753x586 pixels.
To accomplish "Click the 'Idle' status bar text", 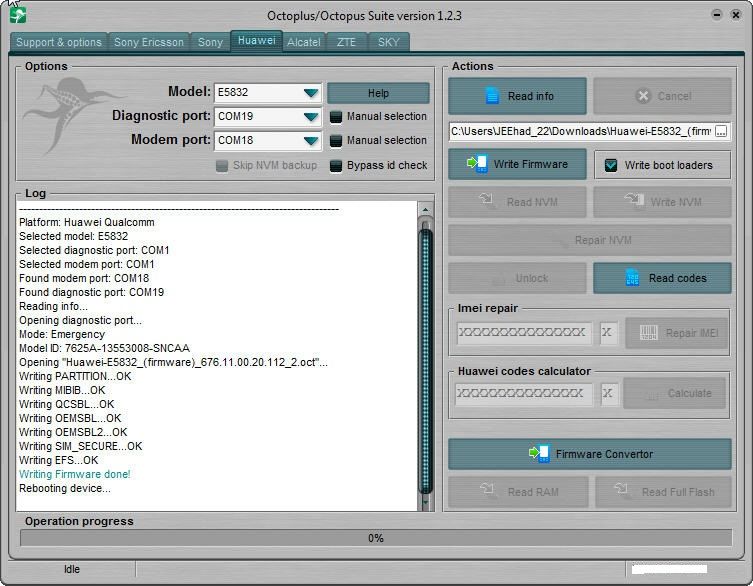I will [72, 569].
